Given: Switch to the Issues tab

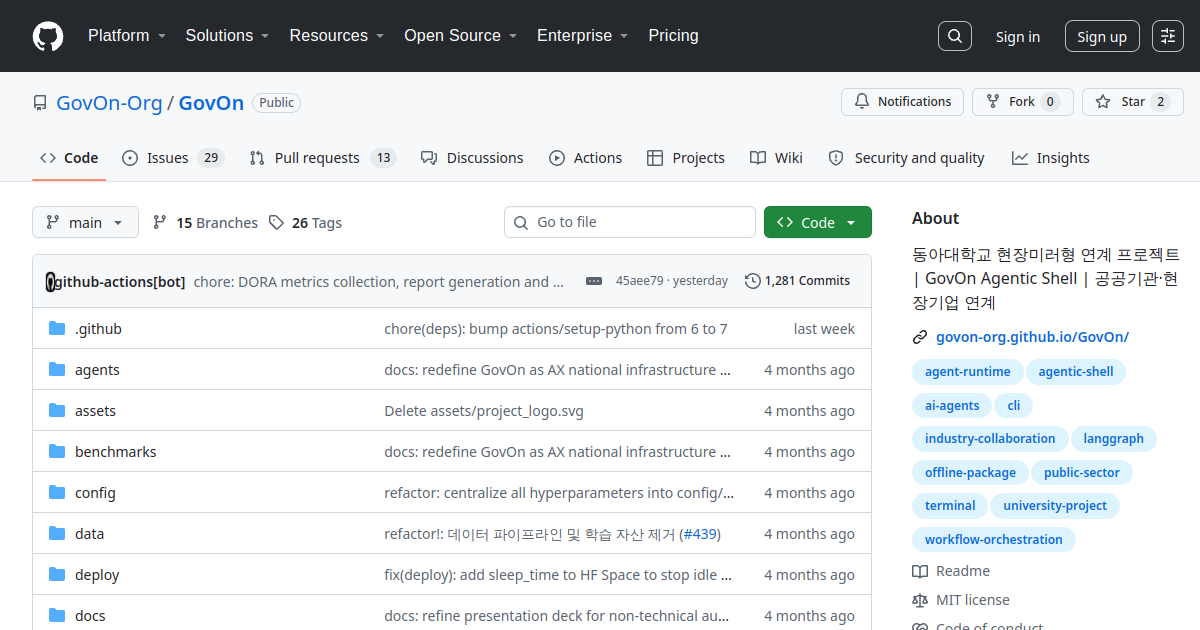Looking at the screenshot, I should [173, 158].
